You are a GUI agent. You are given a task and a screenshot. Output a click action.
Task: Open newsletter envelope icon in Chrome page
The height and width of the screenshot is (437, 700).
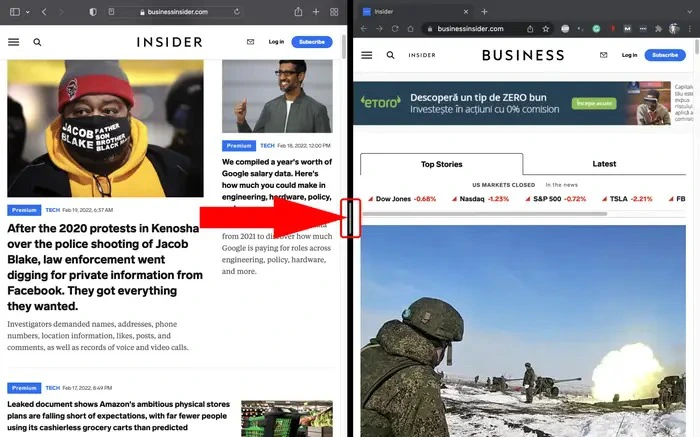[x=604, y=55]
